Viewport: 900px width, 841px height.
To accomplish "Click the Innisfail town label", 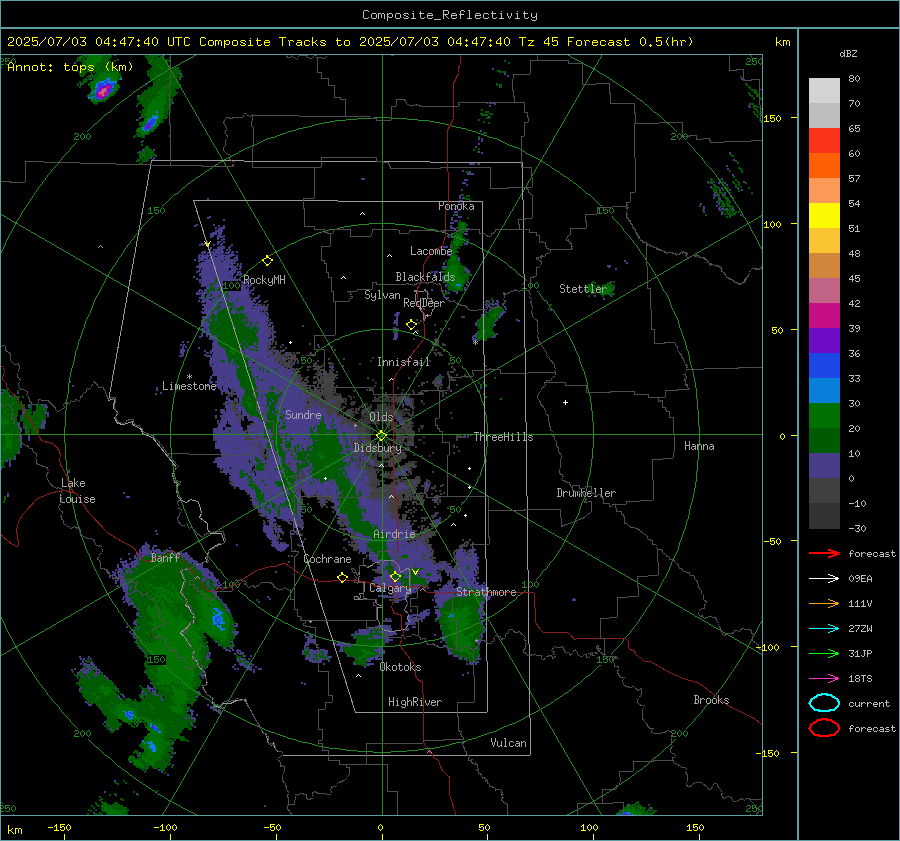I will (404, 362).
